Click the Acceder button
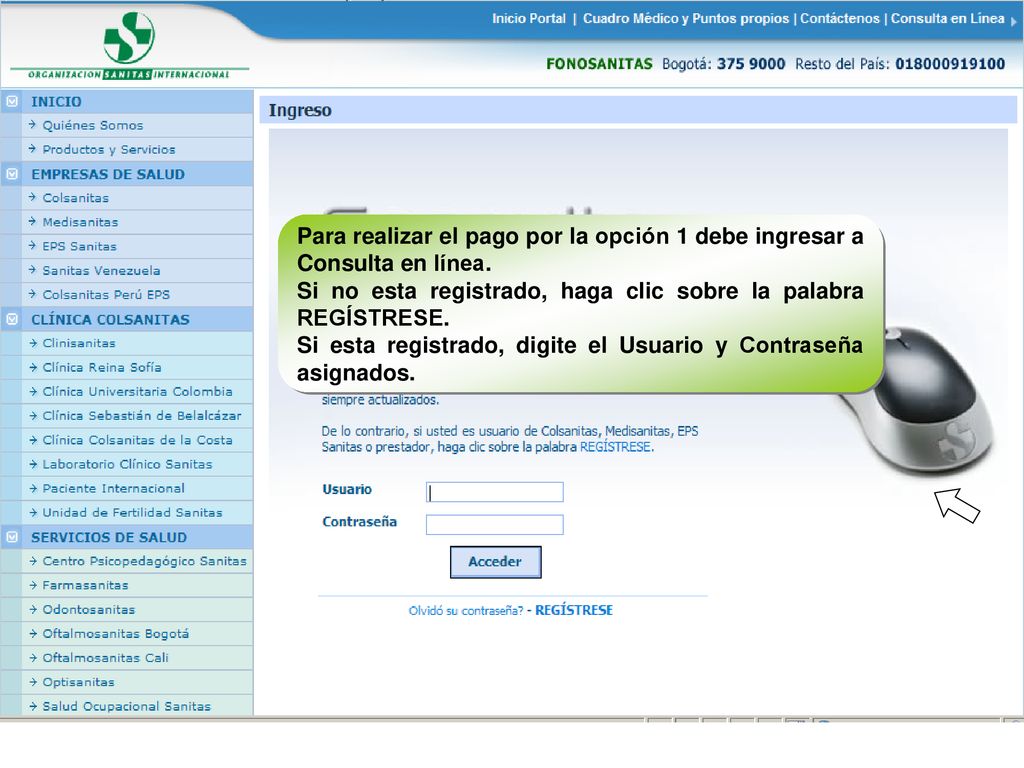 [496, 562]
